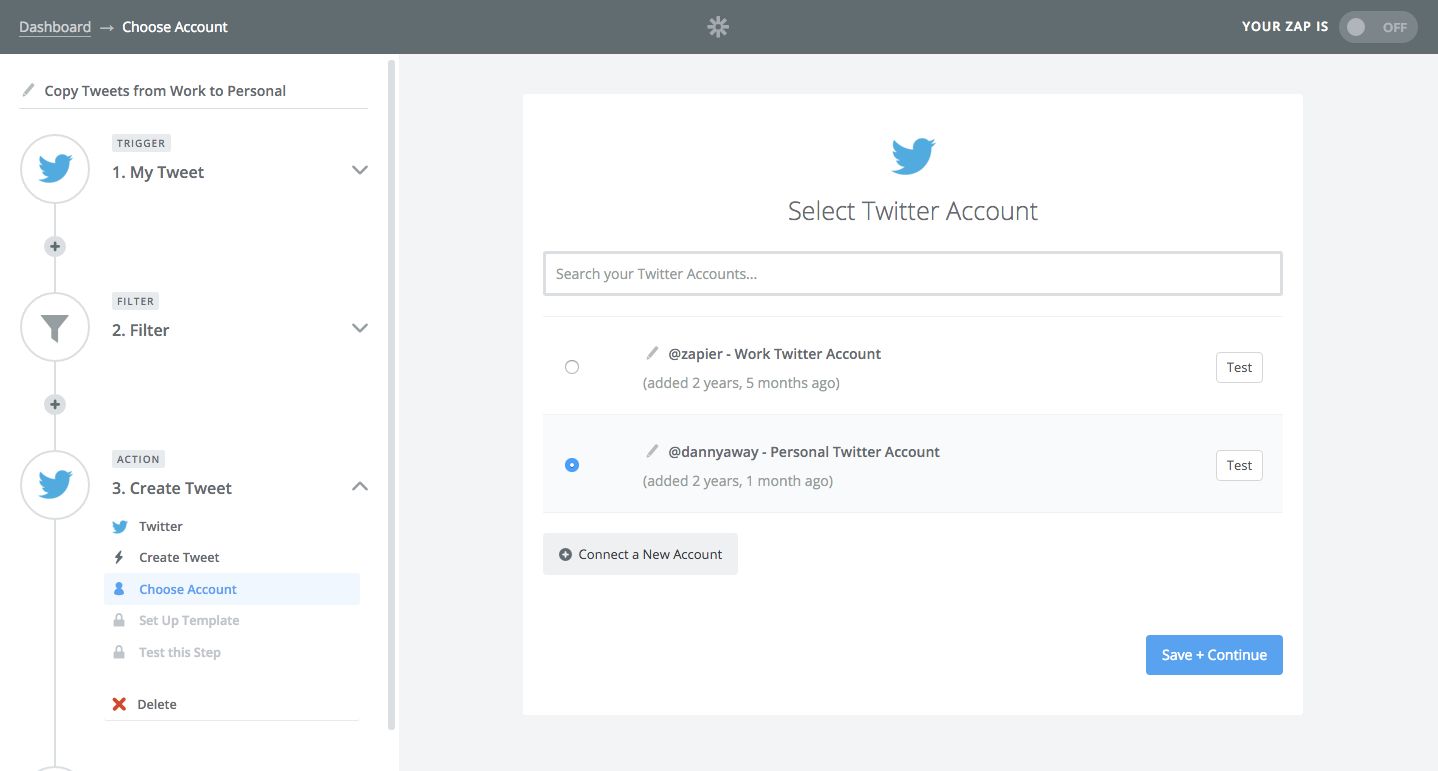The image size is (1438, 771).
Task: Select Set Up Template in the sidebar
Action: 189,620
